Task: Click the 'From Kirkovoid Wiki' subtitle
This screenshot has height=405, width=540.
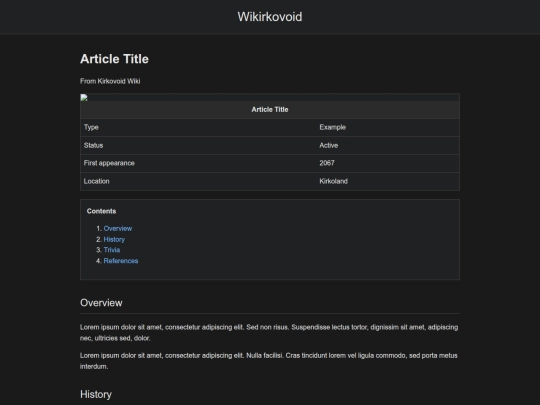Action: (x=110, y=81)
